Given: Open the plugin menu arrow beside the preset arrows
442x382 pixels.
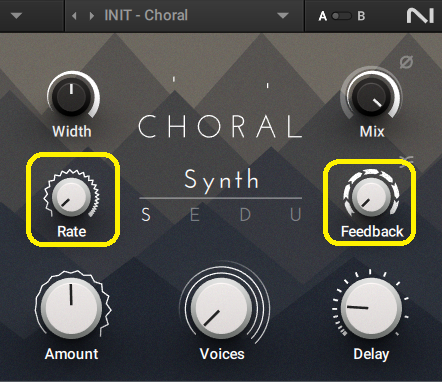Looking at the screenshot, I should point(16,16).
